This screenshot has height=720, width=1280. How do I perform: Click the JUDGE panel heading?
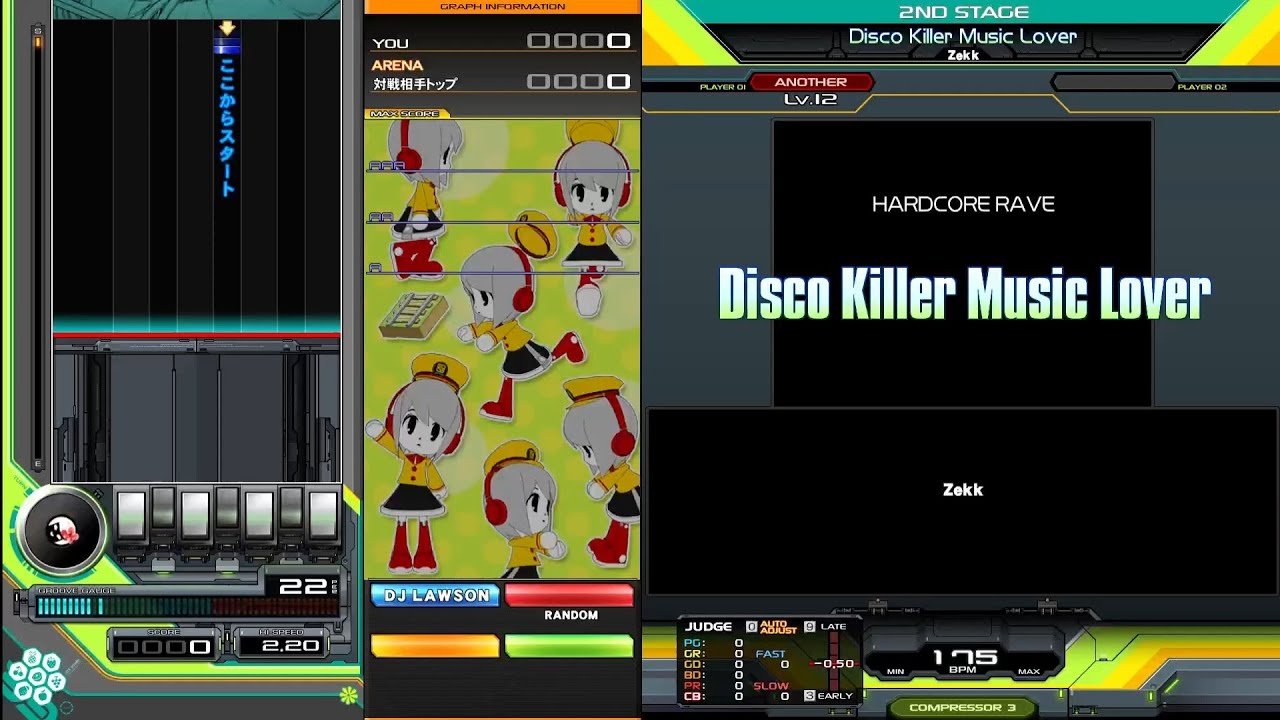tap(708, 627)
